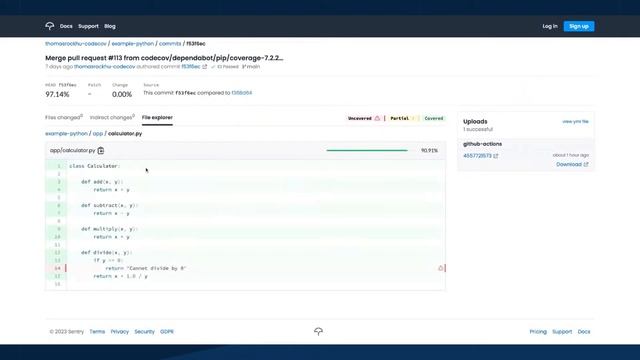The width and height of the screenshot is (640, 360).
Task: Open view yml file link in Uploads
Action: point(575,122)
